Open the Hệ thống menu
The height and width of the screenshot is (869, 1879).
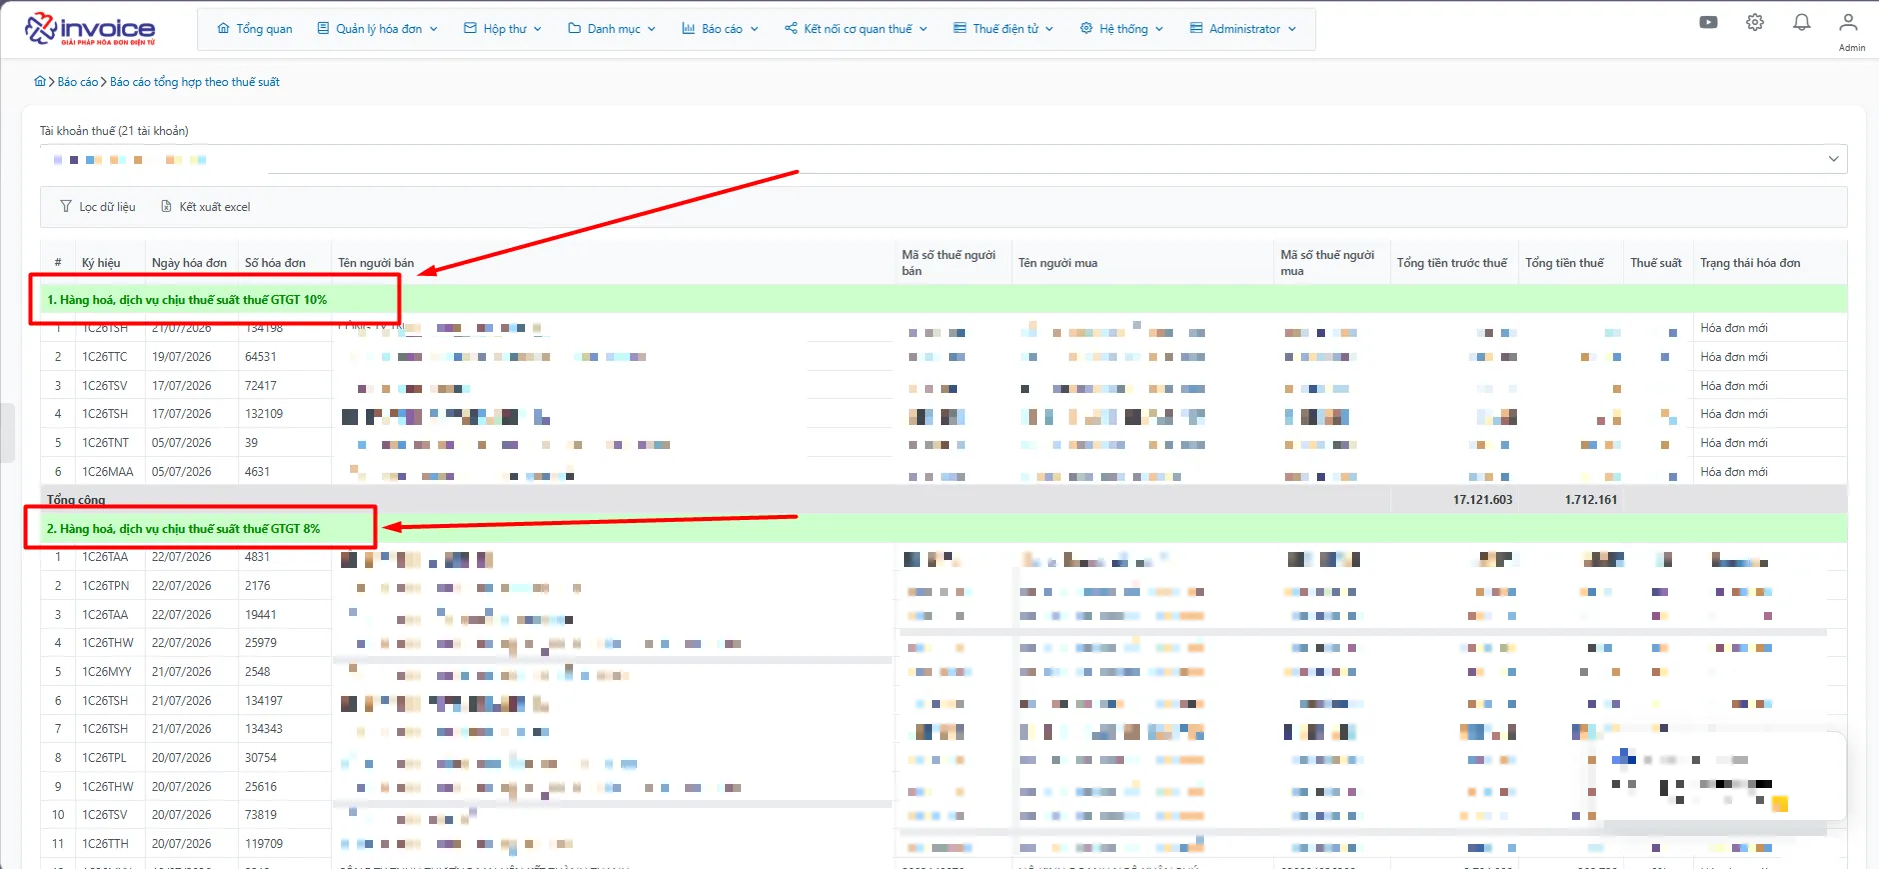click(x=1122, y=29)
